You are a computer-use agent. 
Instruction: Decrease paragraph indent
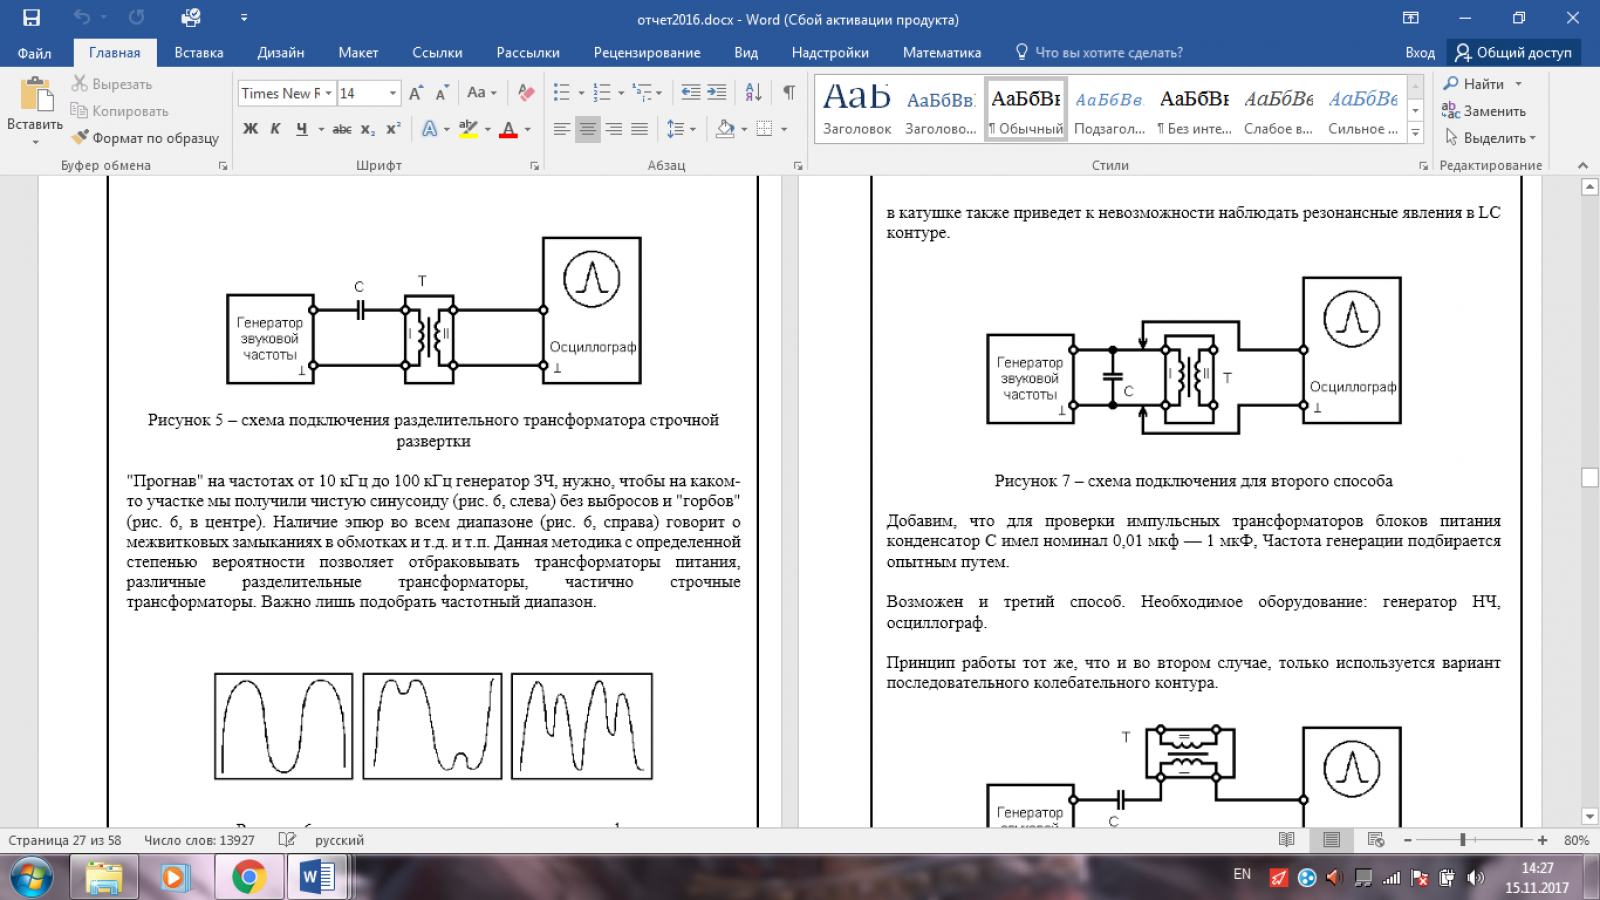click(x=691, y=93)
